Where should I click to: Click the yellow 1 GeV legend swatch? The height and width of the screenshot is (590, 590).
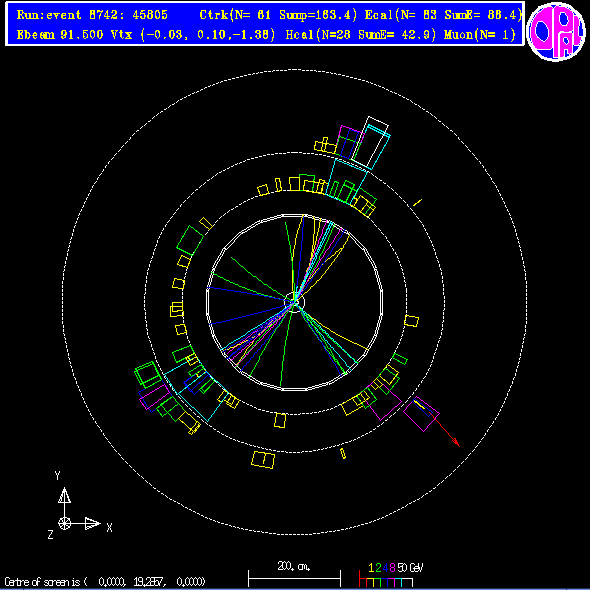coord(371,582)
